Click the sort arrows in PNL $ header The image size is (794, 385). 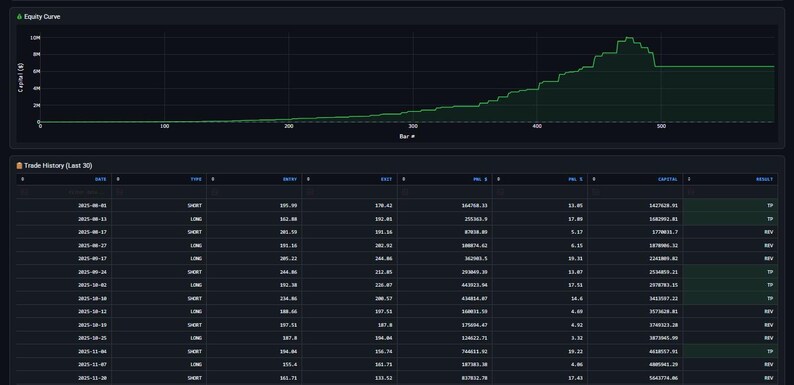404,179
